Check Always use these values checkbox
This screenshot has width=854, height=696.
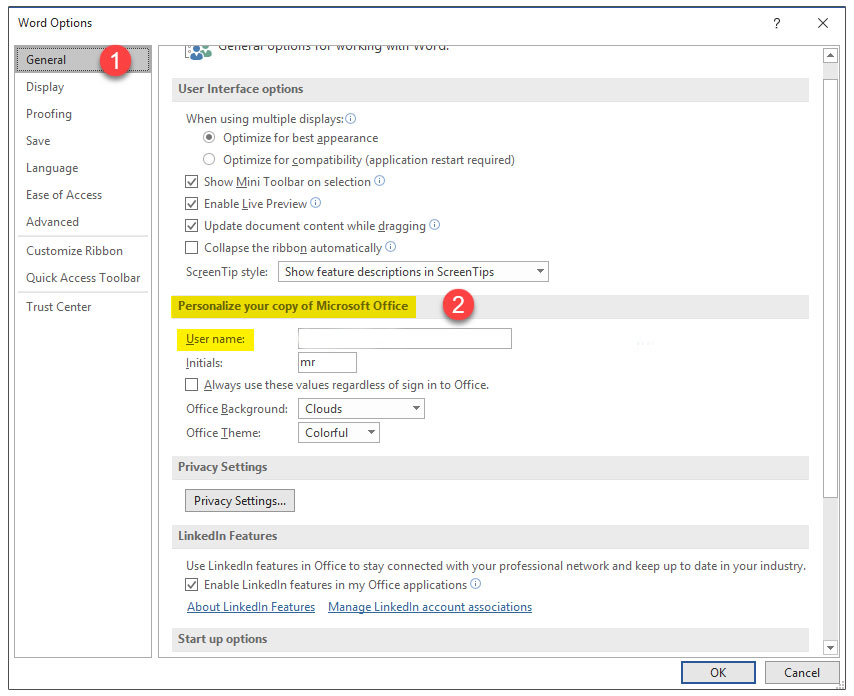click(x=192, y=385)
